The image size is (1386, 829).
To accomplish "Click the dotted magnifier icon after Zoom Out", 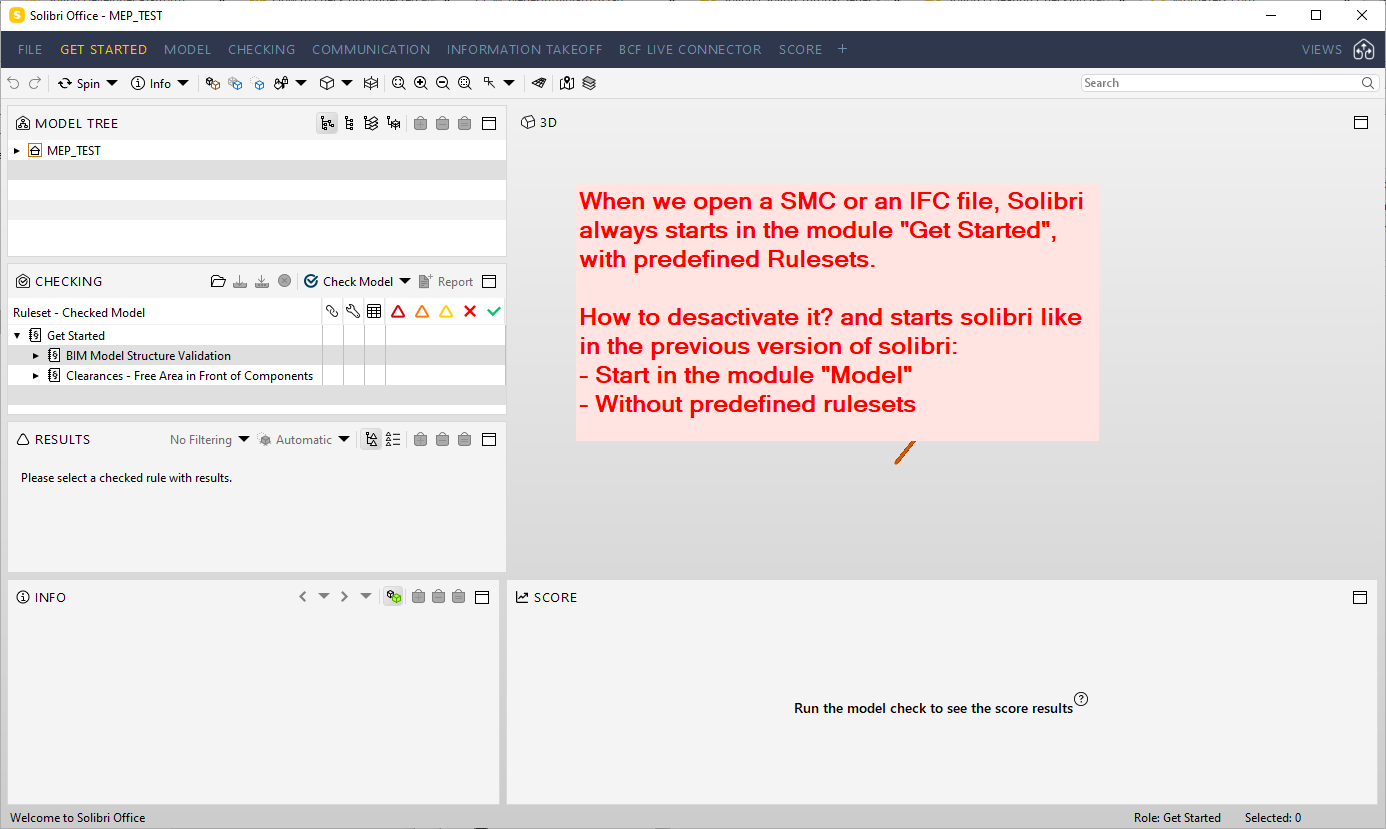I will point(465,84).
